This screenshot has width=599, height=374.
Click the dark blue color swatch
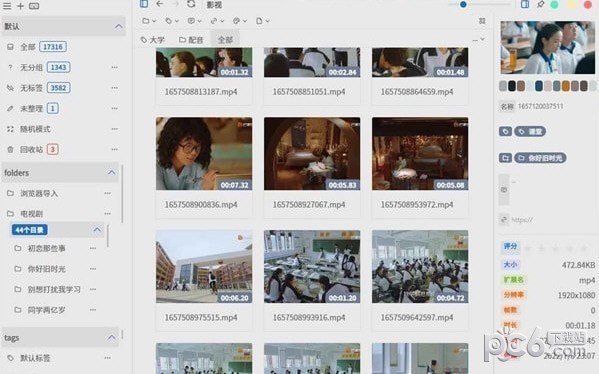coord(539,86)
